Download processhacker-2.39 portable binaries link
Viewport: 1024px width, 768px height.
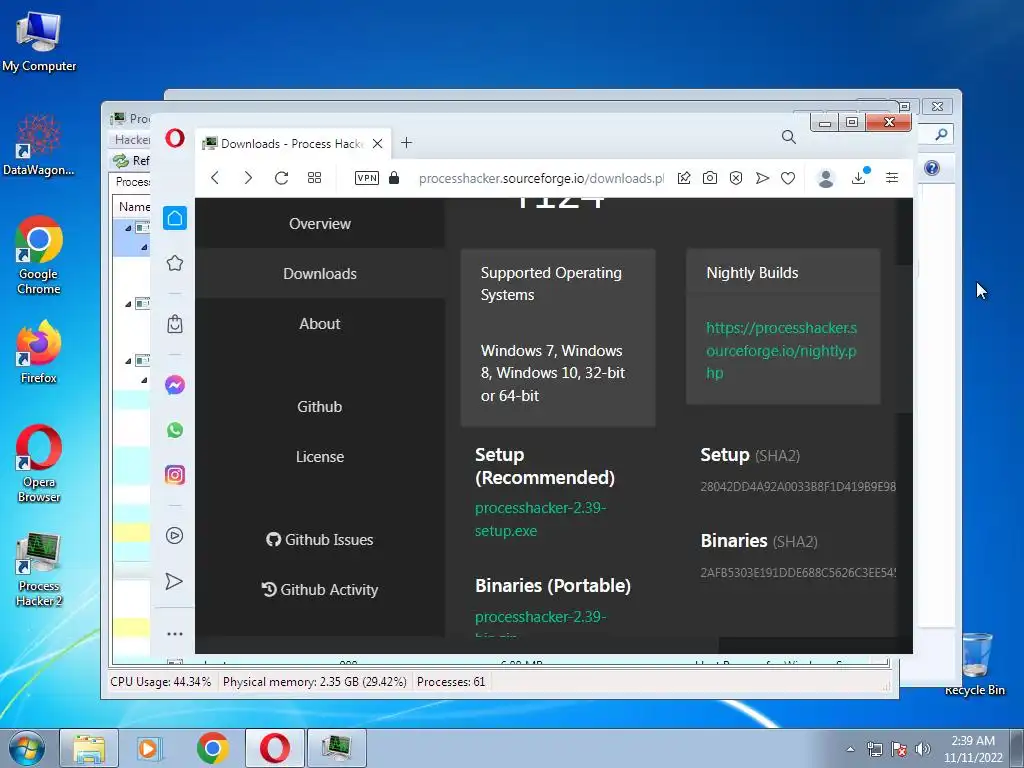540,624
